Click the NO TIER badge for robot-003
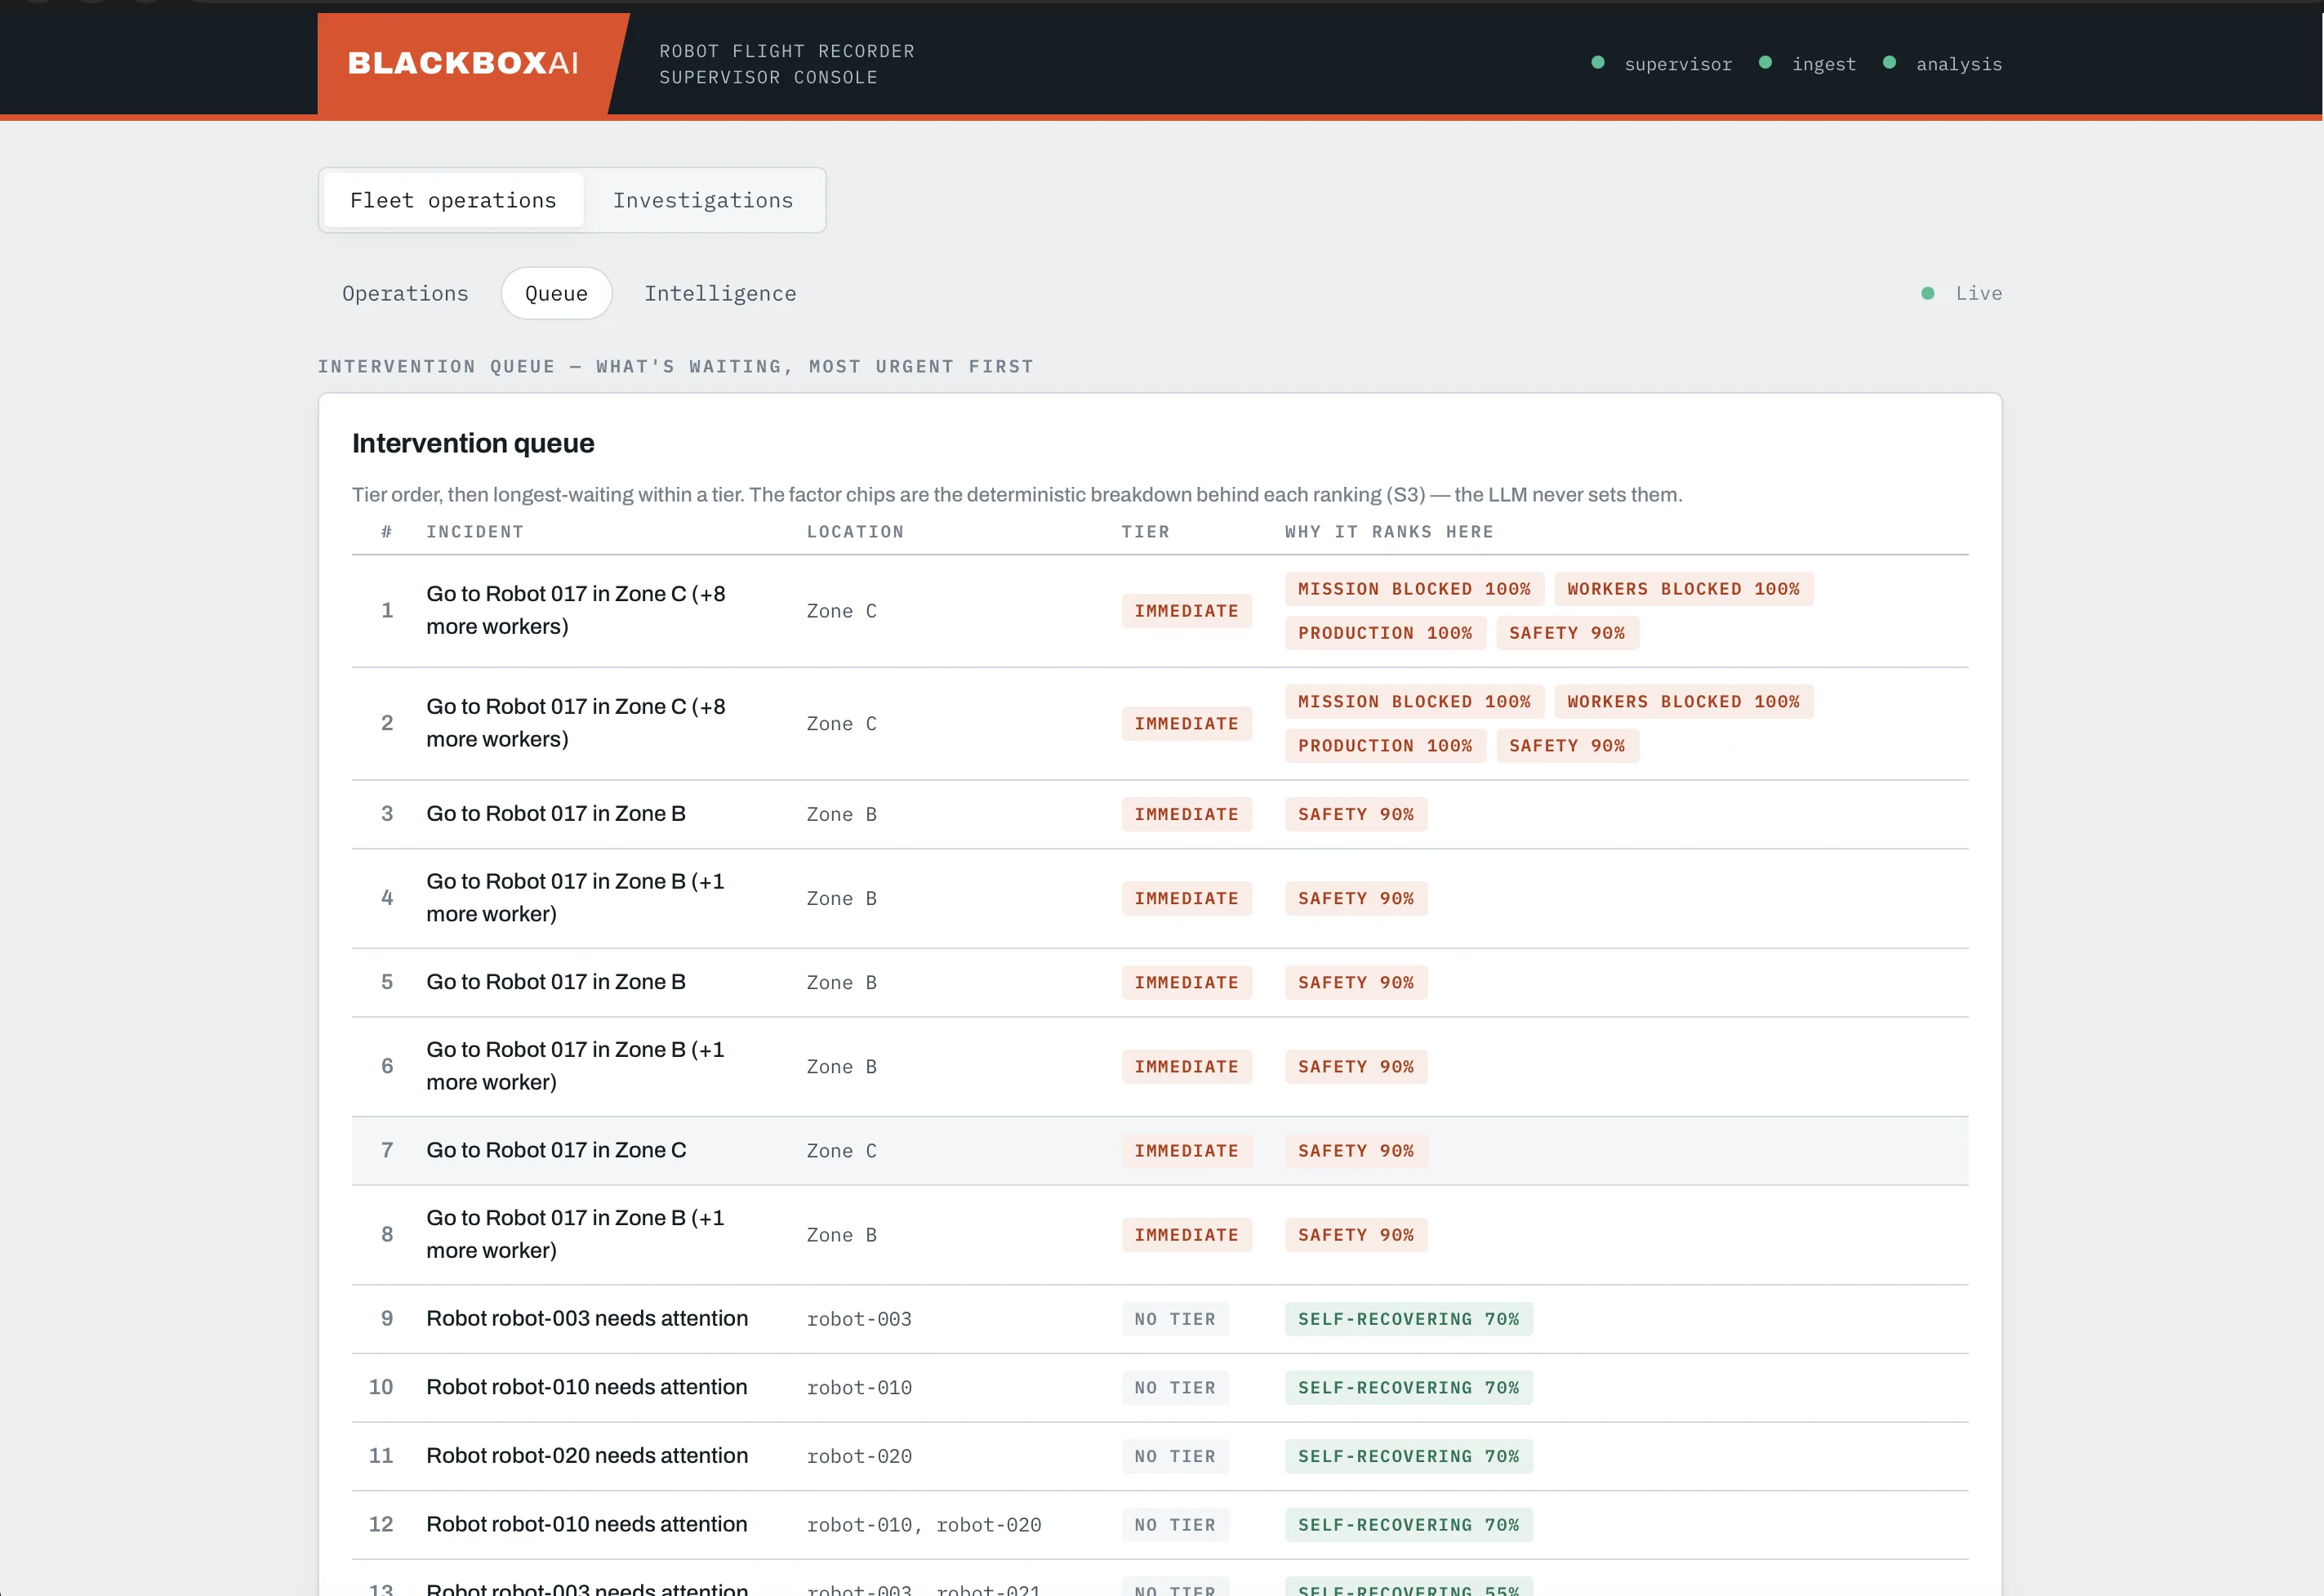This screenshot has width=2324, height=1596. click(1175, 1319)
